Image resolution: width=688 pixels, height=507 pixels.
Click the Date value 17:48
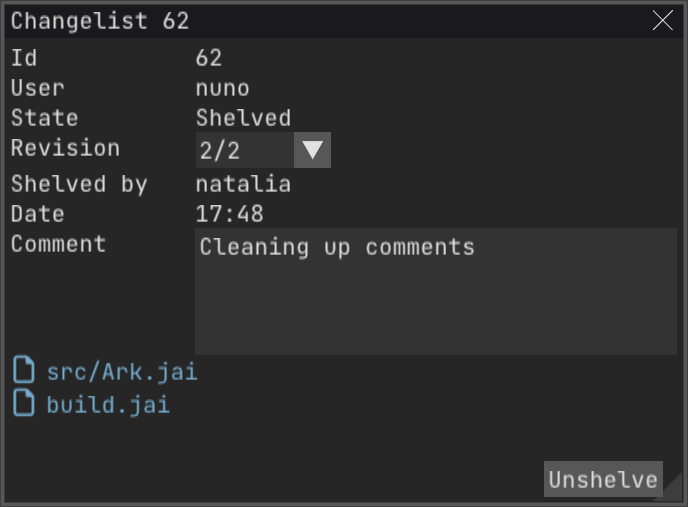click(229, 214)
